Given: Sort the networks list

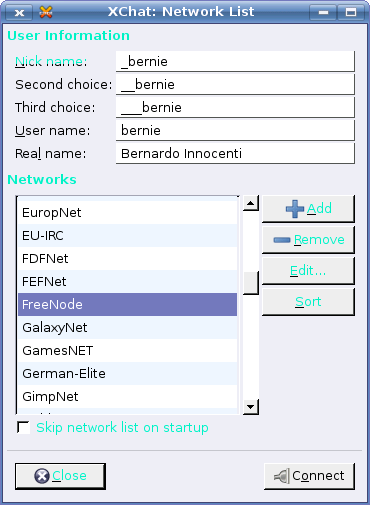Looking at the screenshot, I should tap(308, 302).
